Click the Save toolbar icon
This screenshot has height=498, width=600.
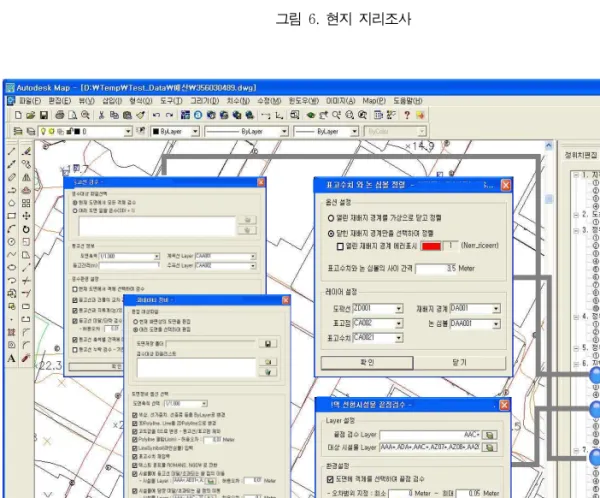[44, 115]
